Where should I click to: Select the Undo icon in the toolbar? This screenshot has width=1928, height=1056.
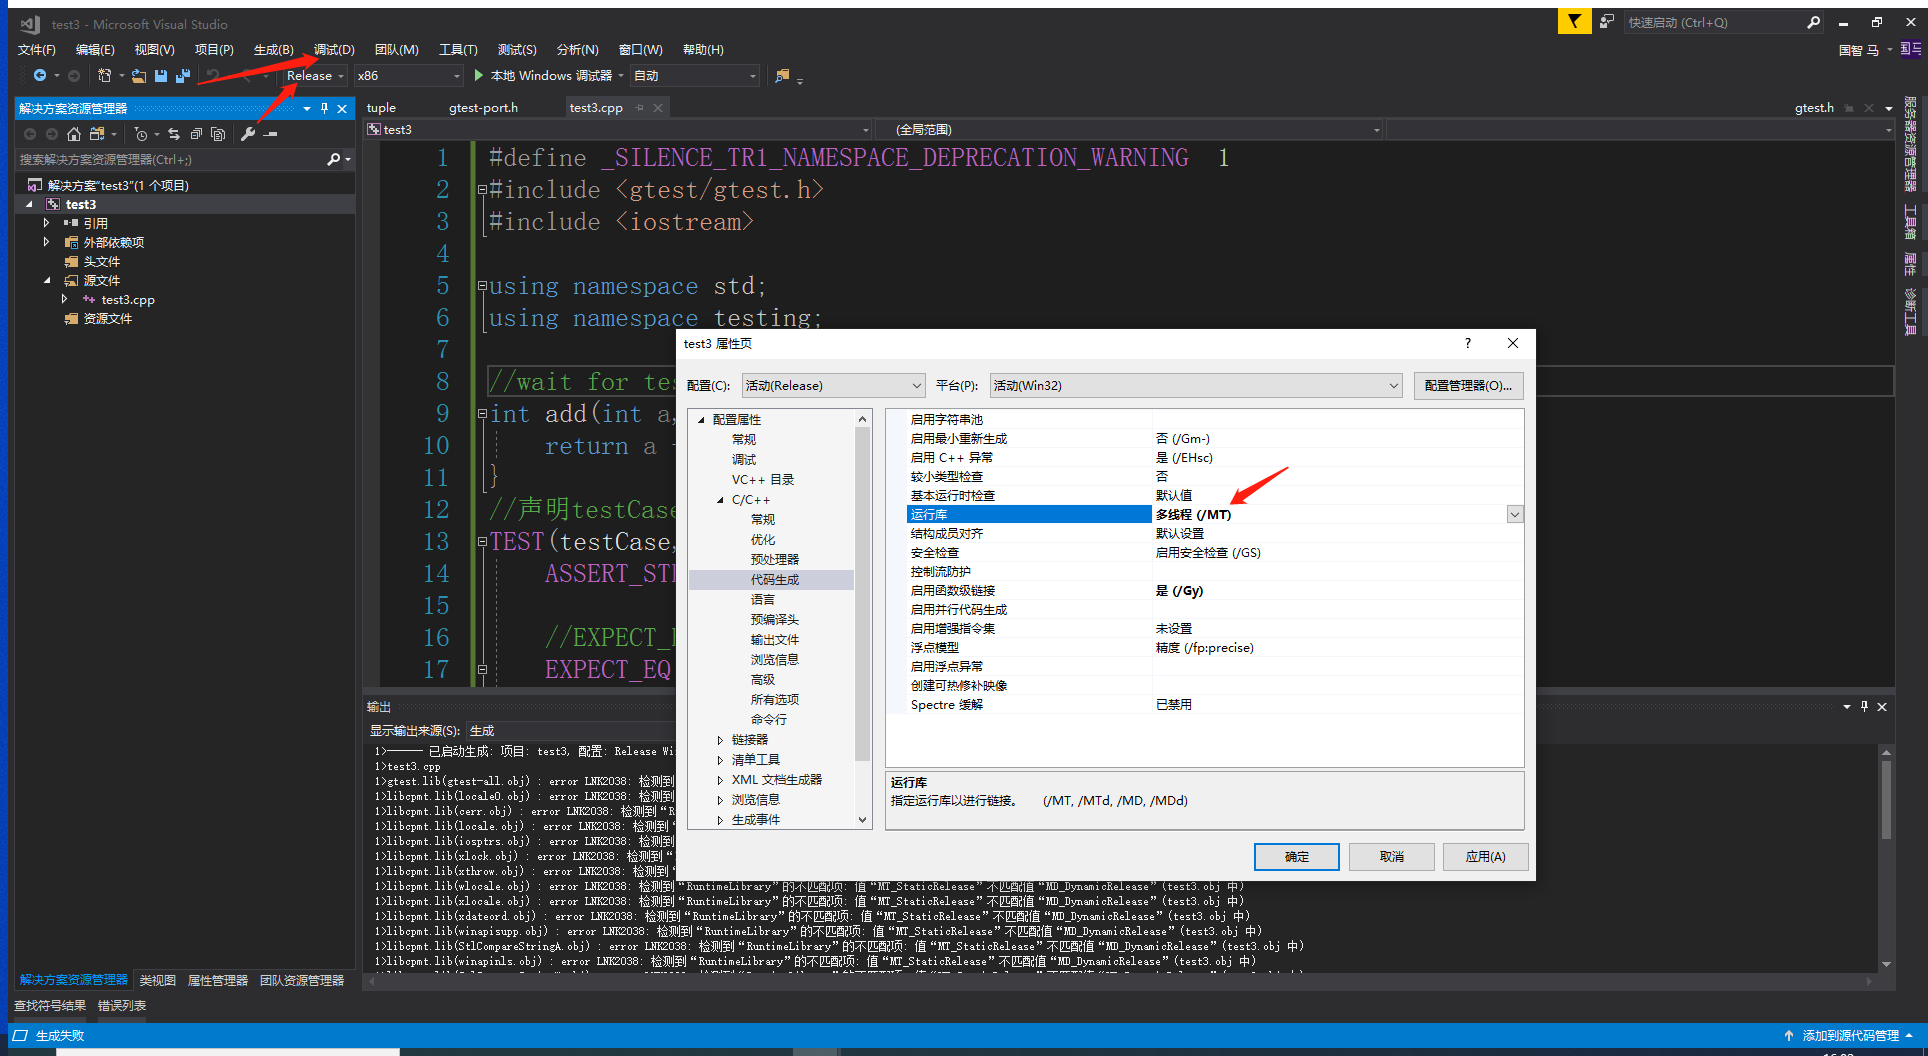coord(212,75)
